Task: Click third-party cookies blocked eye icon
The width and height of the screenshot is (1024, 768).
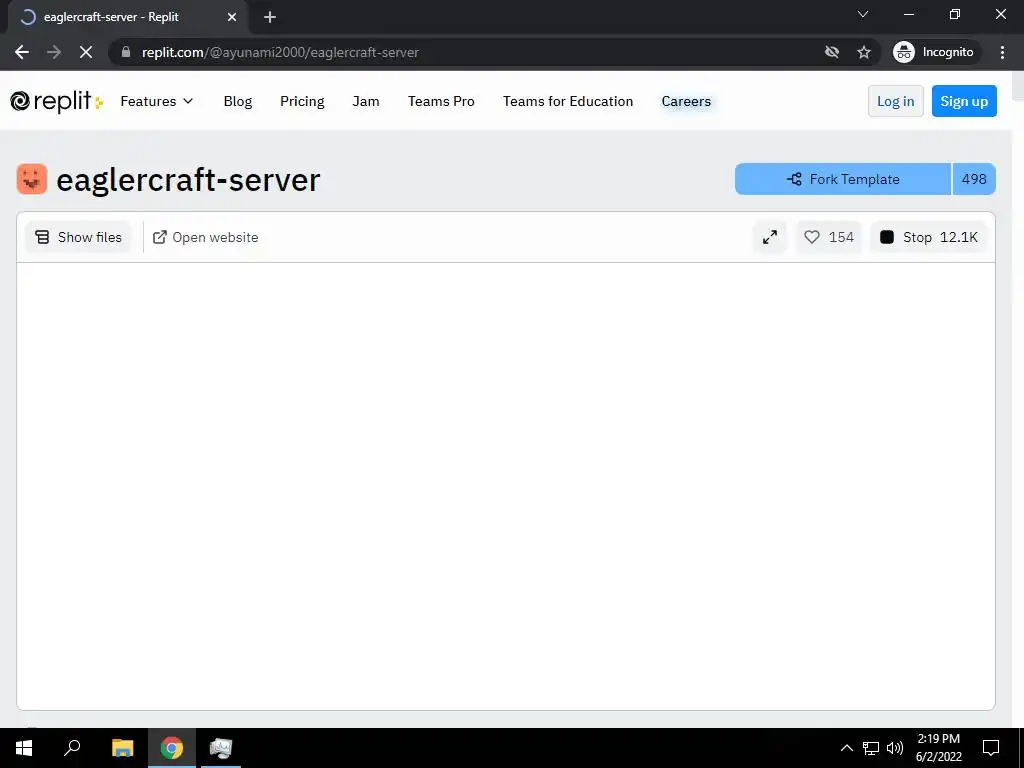Action: coord(831,52)
